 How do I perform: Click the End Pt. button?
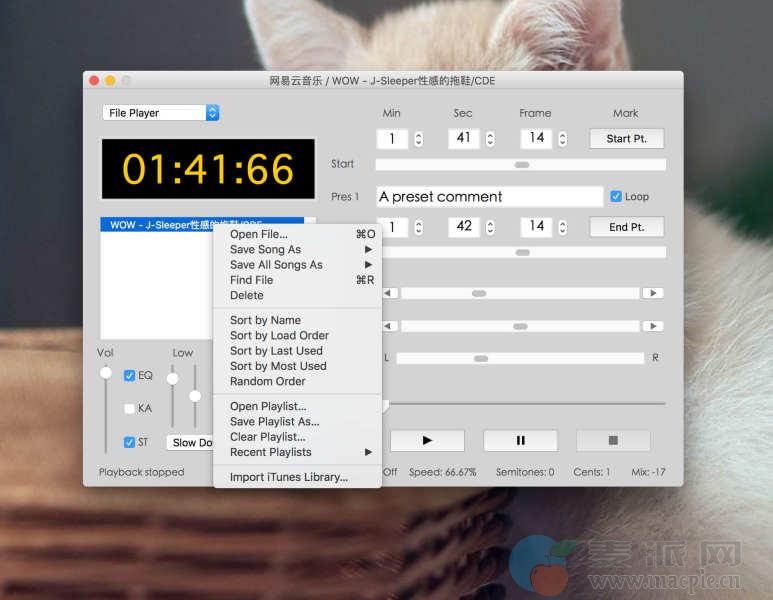626,227
